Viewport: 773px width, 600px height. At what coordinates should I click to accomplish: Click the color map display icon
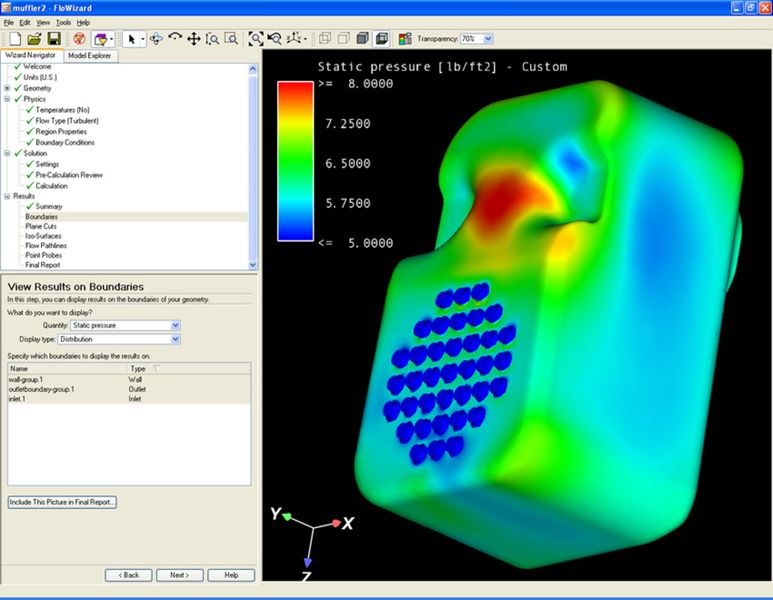click(405, 39)
